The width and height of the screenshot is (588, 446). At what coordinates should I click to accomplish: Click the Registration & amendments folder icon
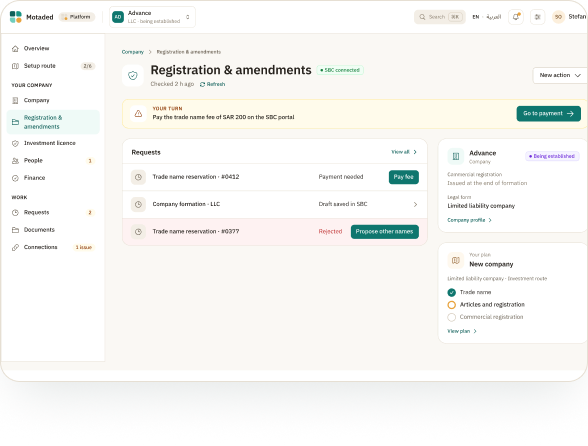pos(15,122)
